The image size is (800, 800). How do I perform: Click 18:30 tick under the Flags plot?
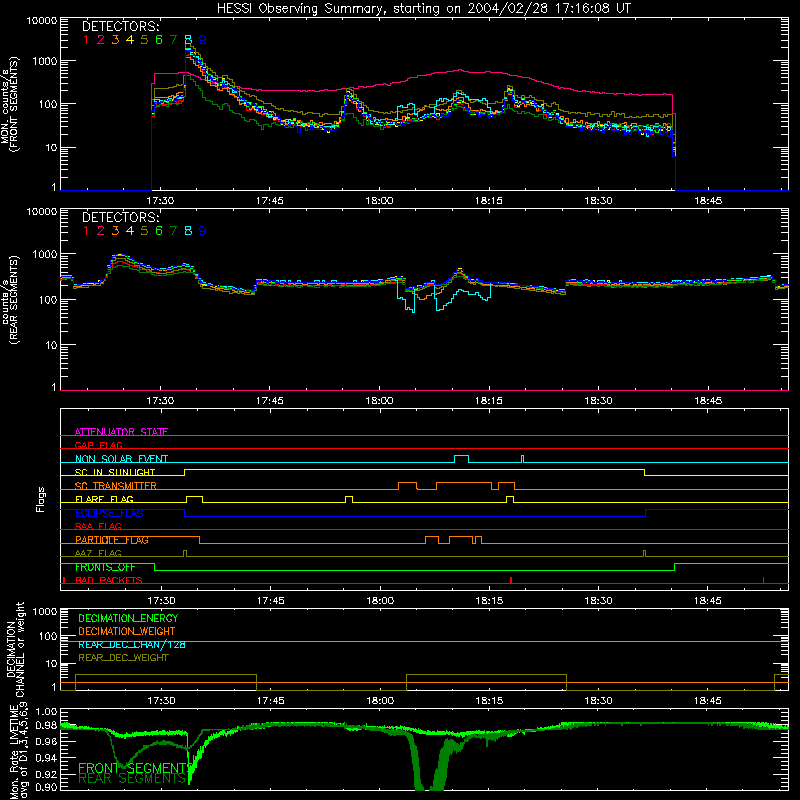click(598, 601)
